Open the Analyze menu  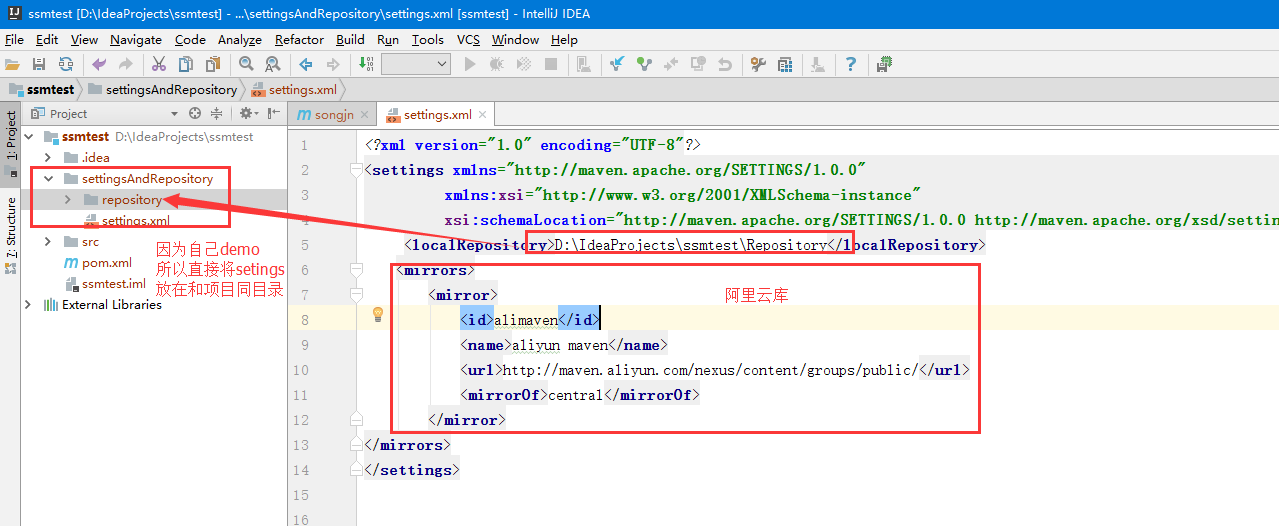pyautogui.click(x=240, y=40)
